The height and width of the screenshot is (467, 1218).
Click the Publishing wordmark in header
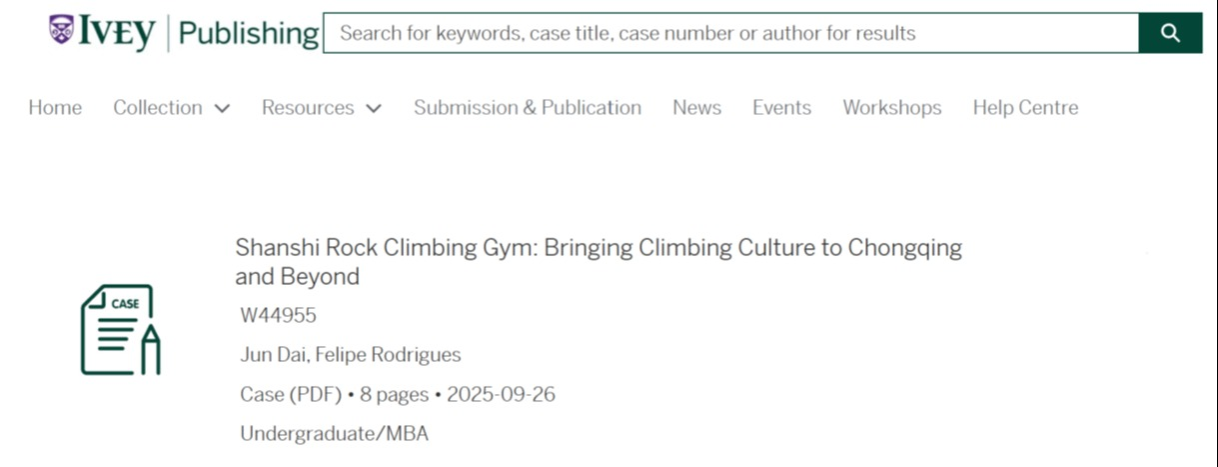[x=248, y=34]
